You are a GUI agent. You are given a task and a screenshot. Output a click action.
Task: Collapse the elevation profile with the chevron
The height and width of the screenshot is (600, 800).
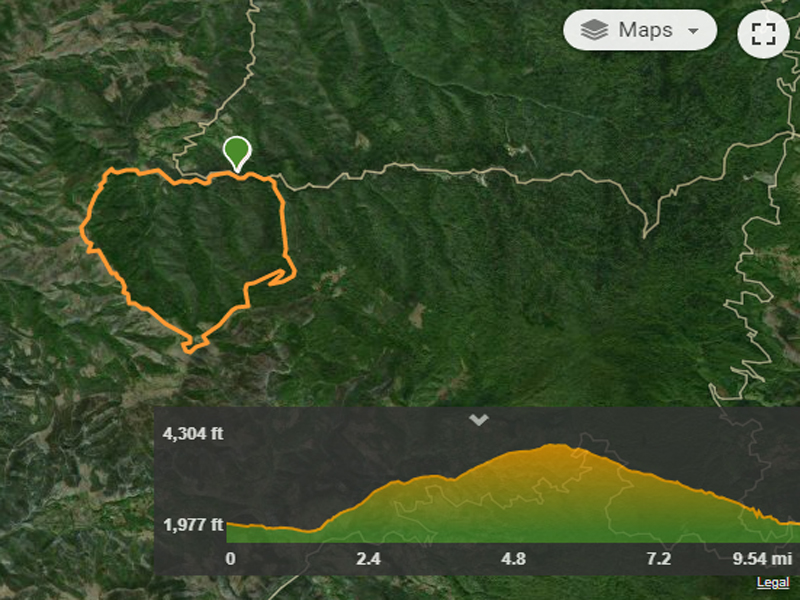click(479, 420)
